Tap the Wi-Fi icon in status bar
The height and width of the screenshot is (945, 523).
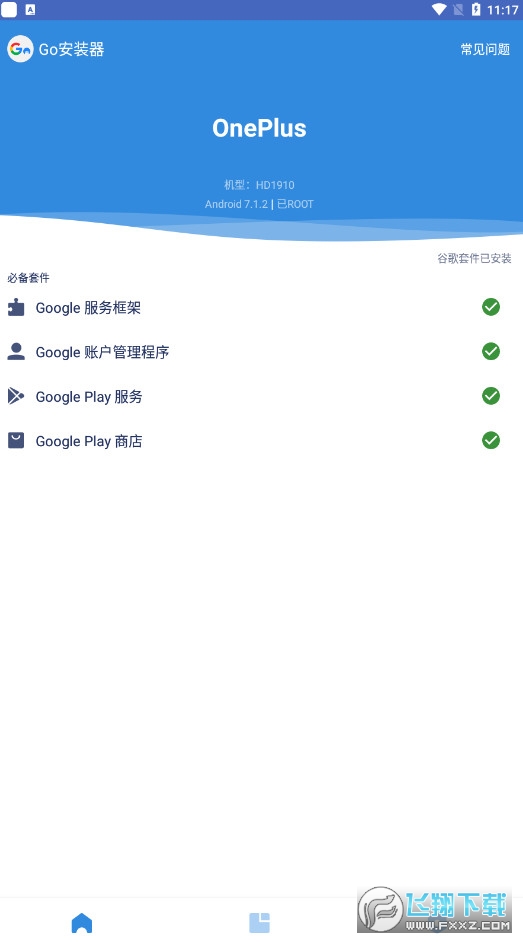point(439,9)
